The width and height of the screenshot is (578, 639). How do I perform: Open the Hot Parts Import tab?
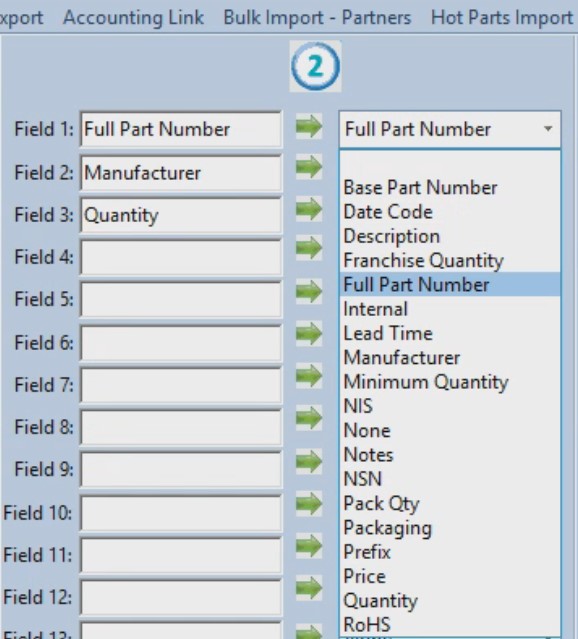(x=502, y=18)
